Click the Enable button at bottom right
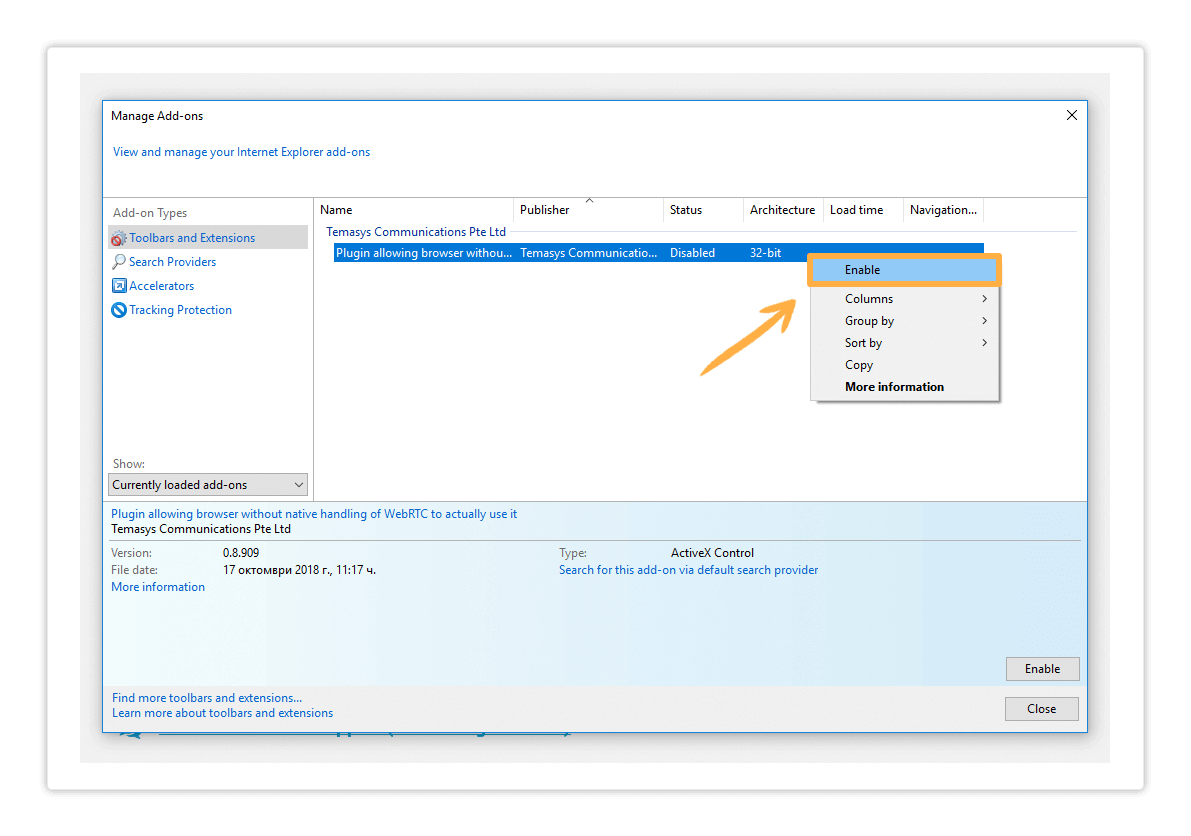Viewport: 1191px width, 836px height. (1042, 669)
